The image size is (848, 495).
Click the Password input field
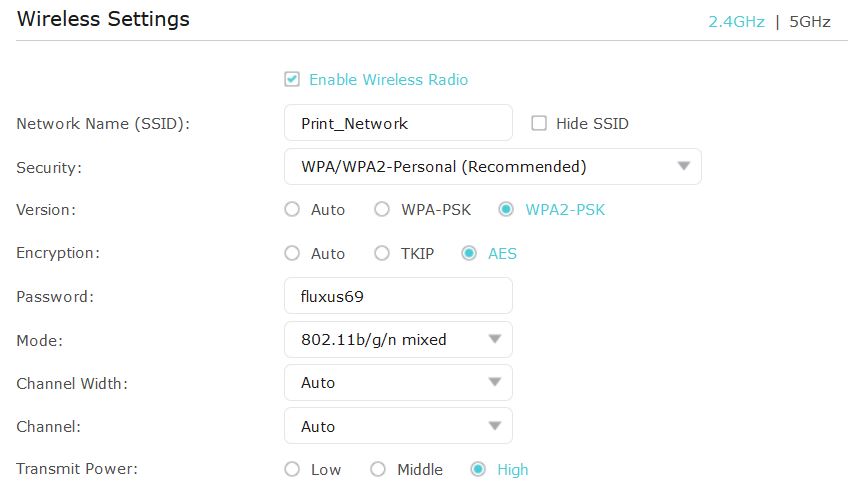pos(398,296)
